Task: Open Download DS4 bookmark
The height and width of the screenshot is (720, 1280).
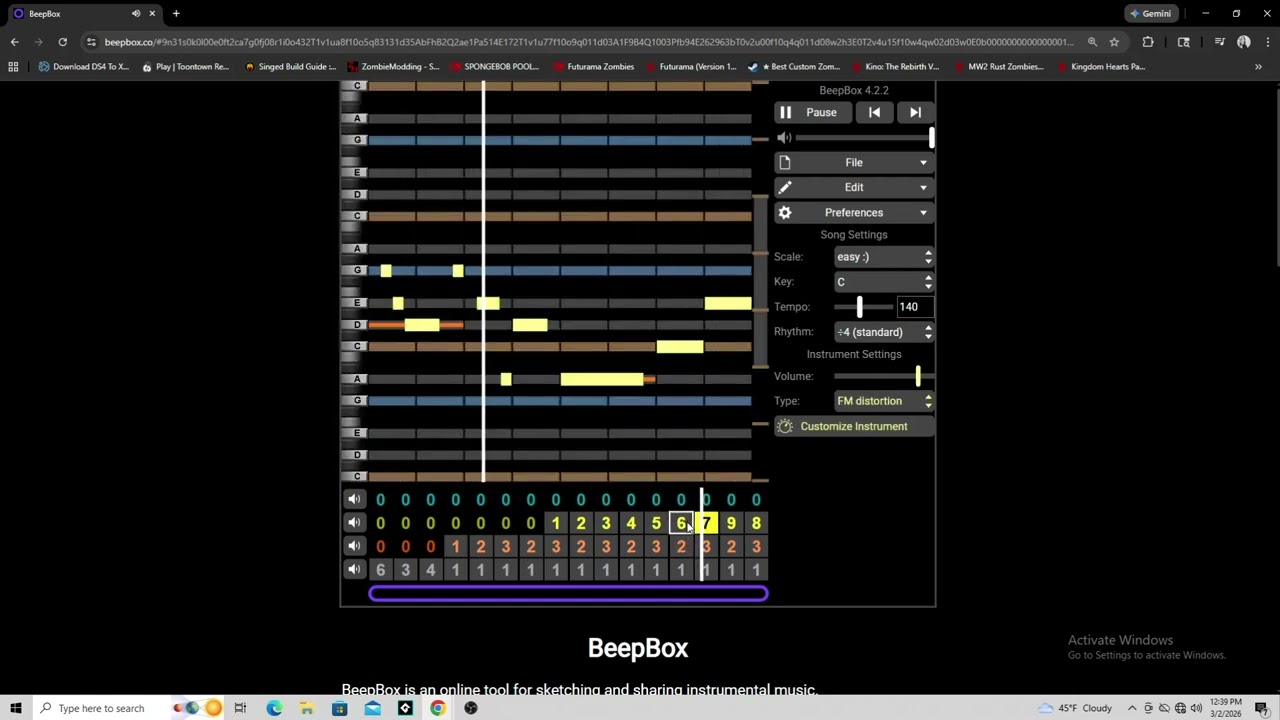Action: click(x=83, y=67)
